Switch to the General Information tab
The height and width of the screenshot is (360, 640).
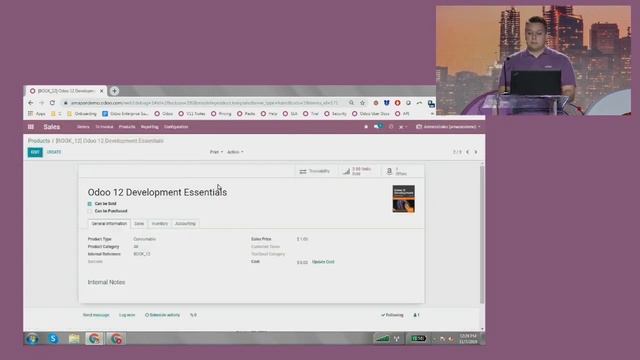[x=109, y=224]
